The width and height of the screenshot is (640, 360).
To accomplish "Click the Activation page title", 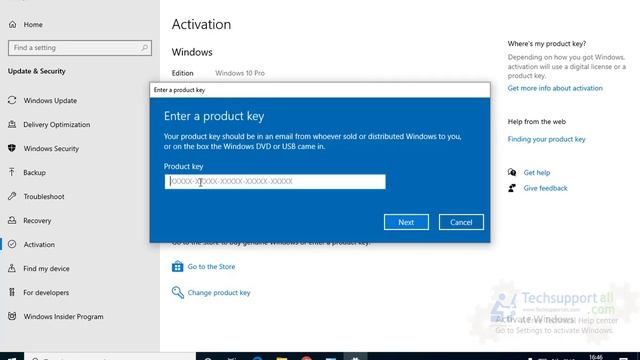I will [x=201, y=24].
